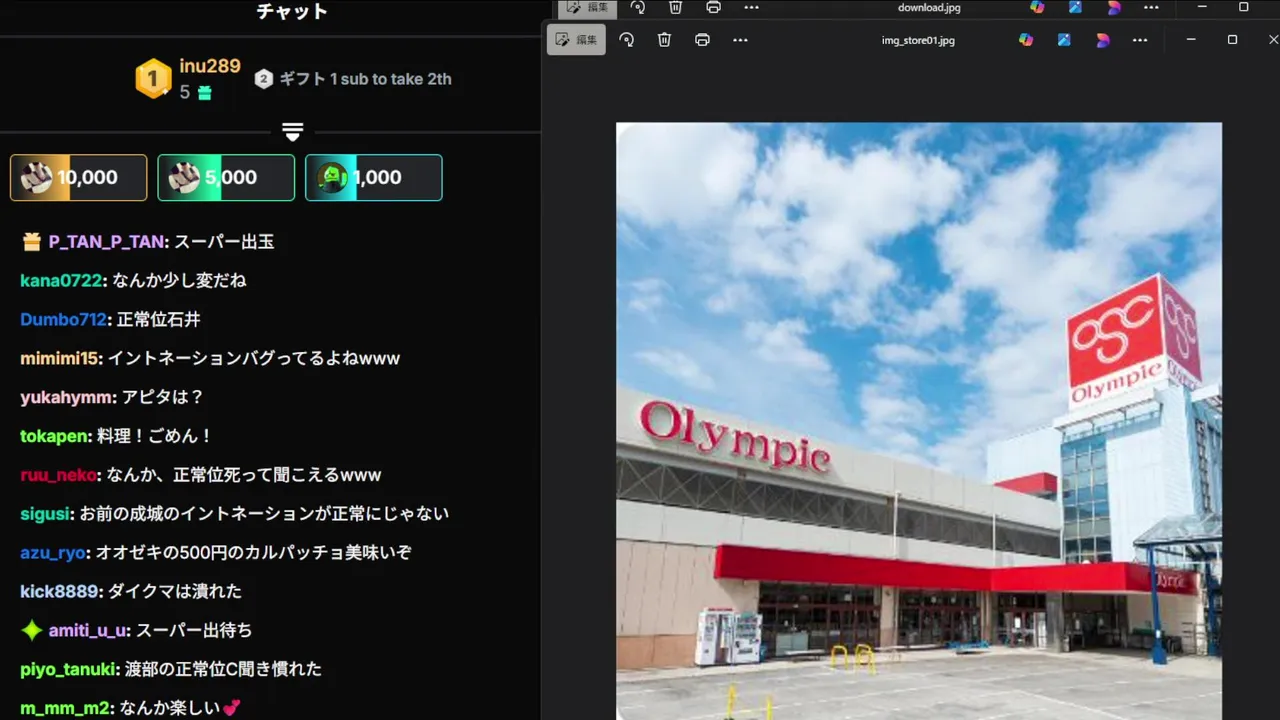
Task: Select the download.jpg window title
Action: point(929,7)
